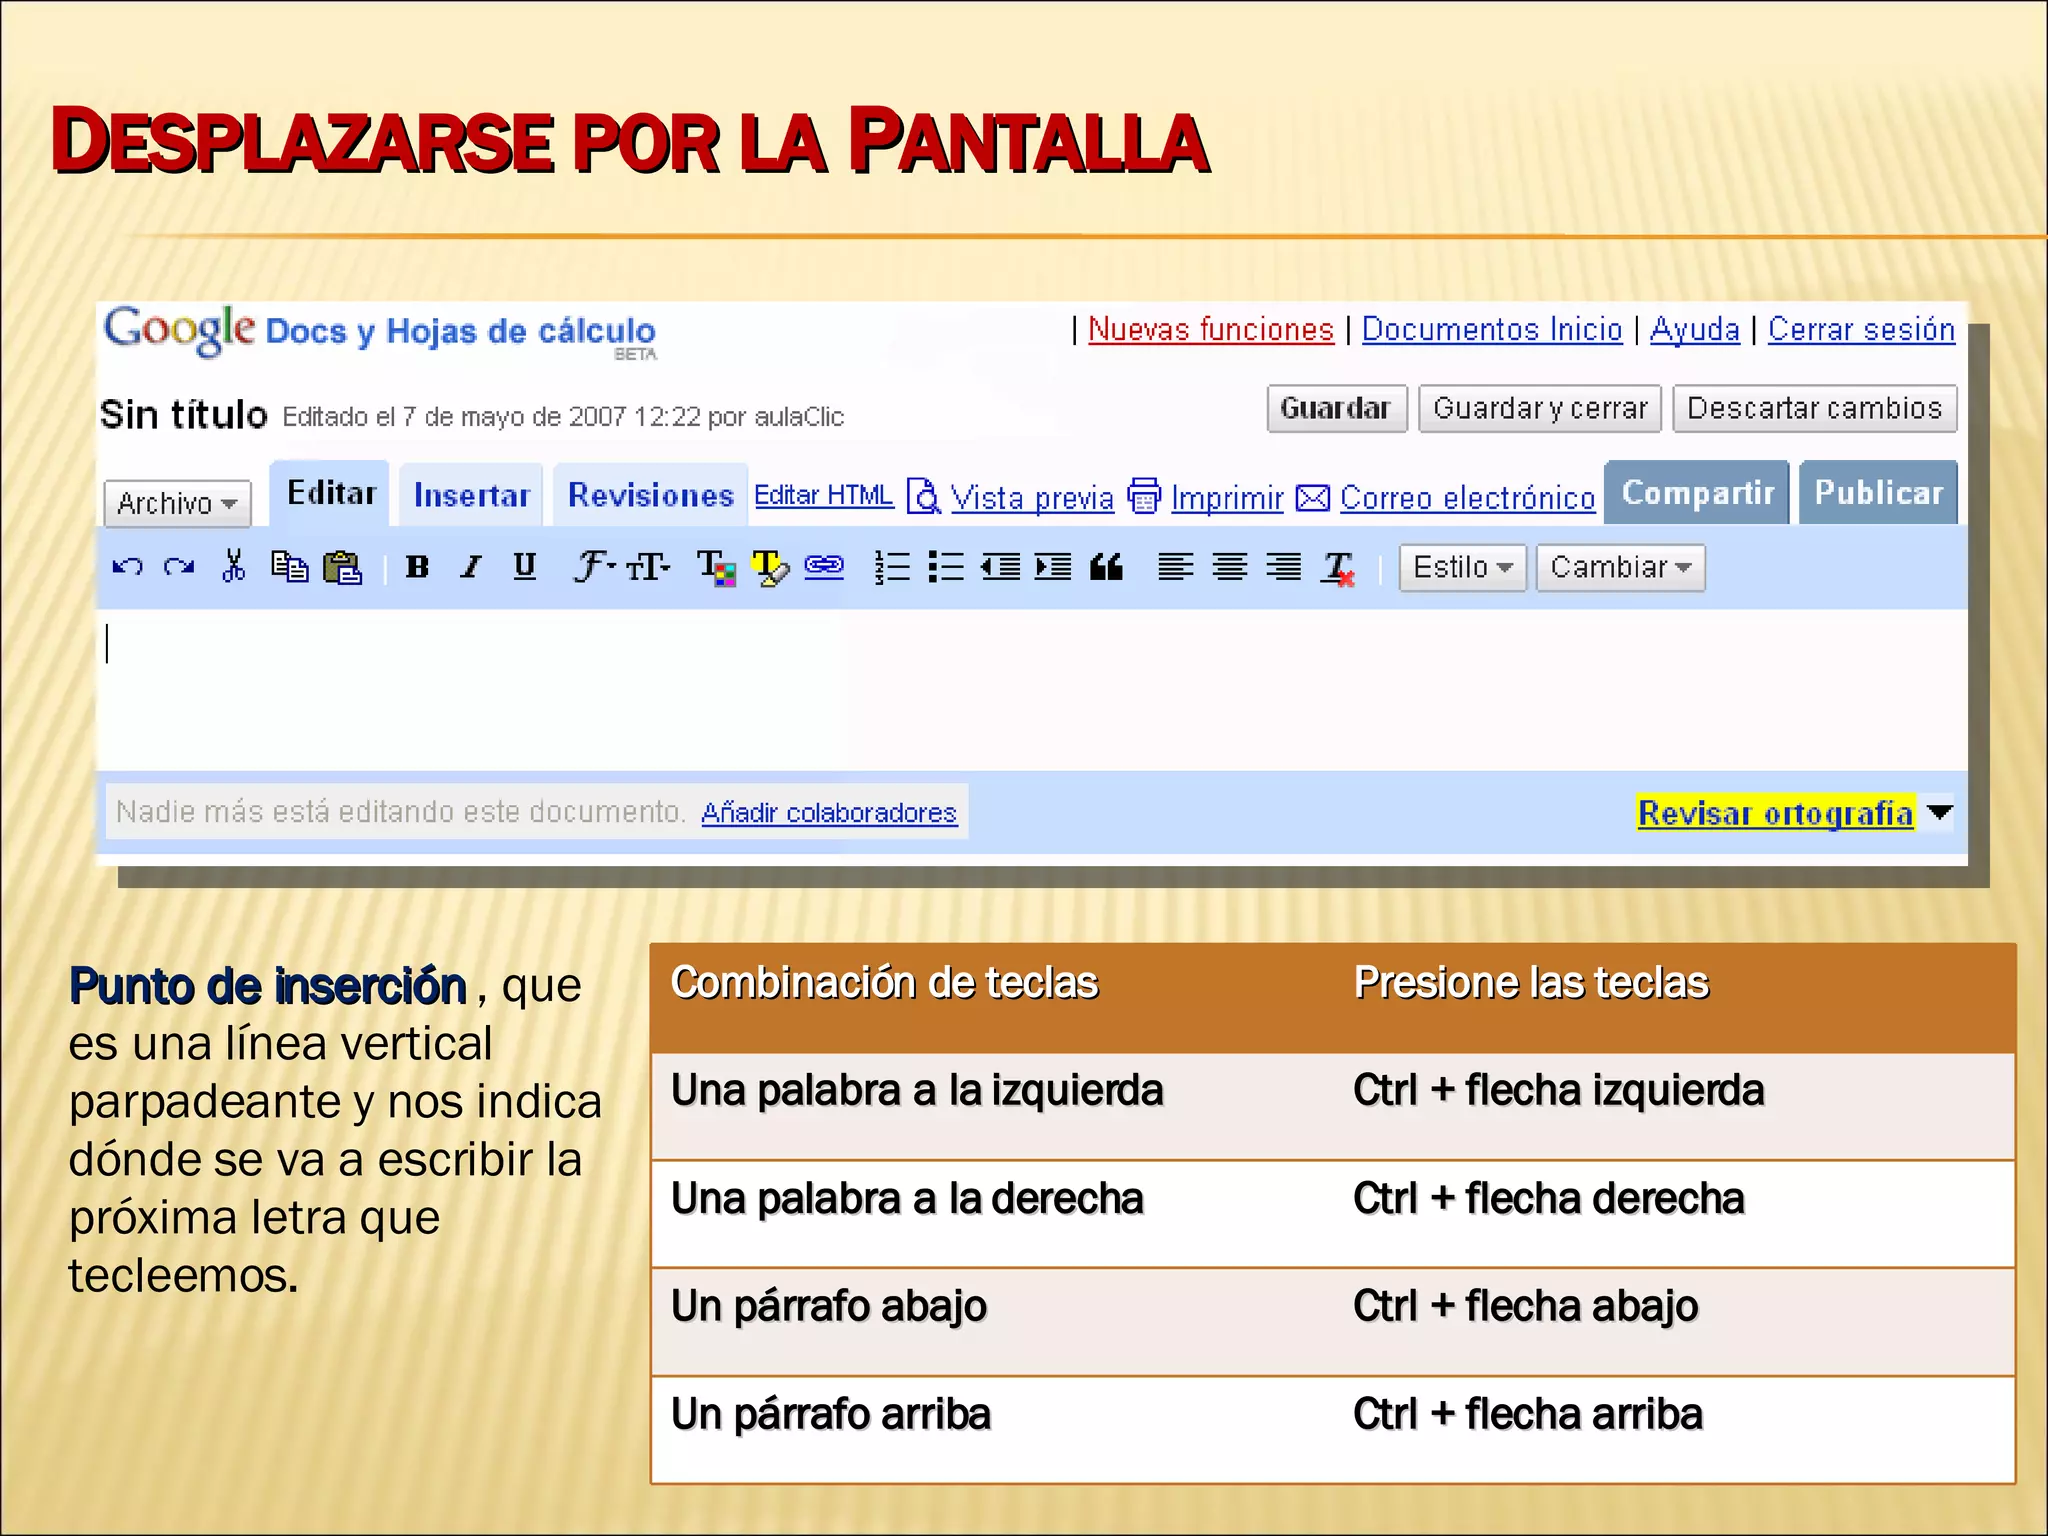Click the Copy icon

[x=290, y=567]
